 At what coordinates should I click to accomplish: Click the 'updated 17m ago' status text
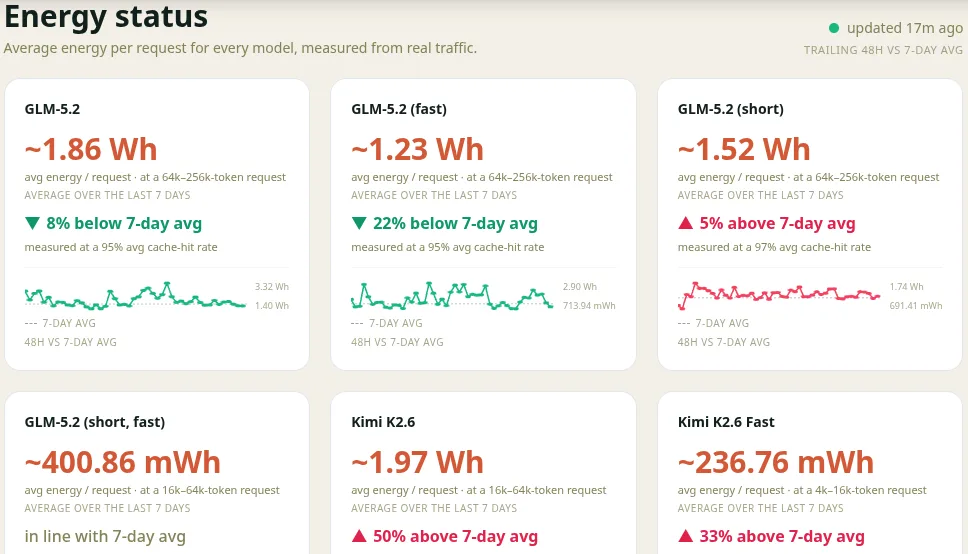pos(904,28)
